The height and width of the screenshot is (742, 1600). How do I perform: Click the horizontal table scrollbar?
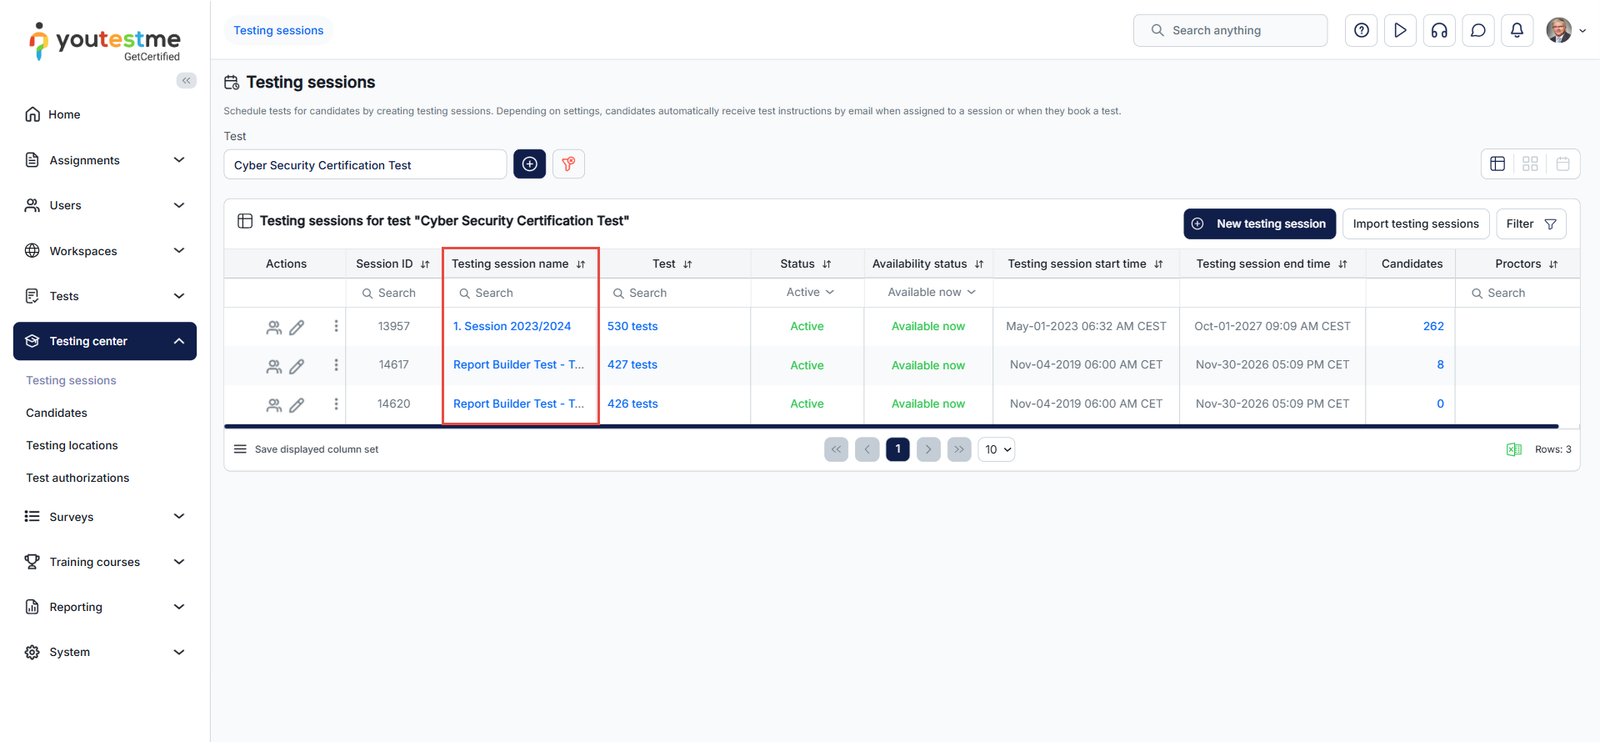tap(891, 426)
